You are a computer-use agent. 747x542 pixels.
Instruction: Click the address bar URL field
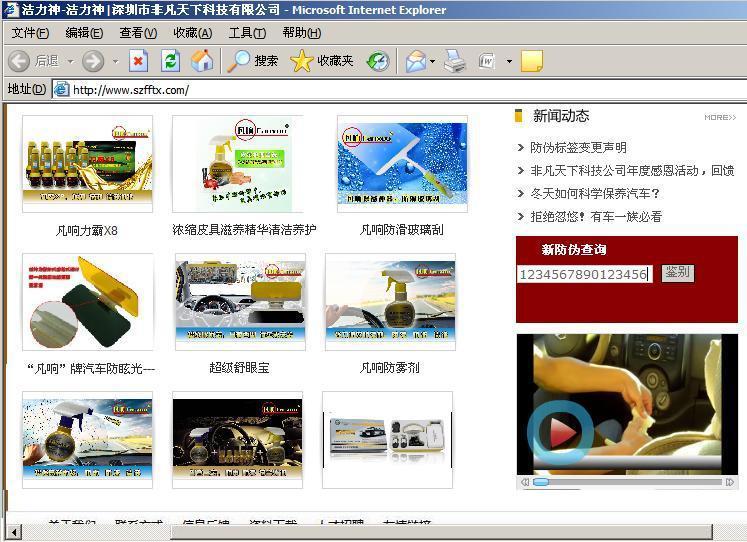coord(400,90)
